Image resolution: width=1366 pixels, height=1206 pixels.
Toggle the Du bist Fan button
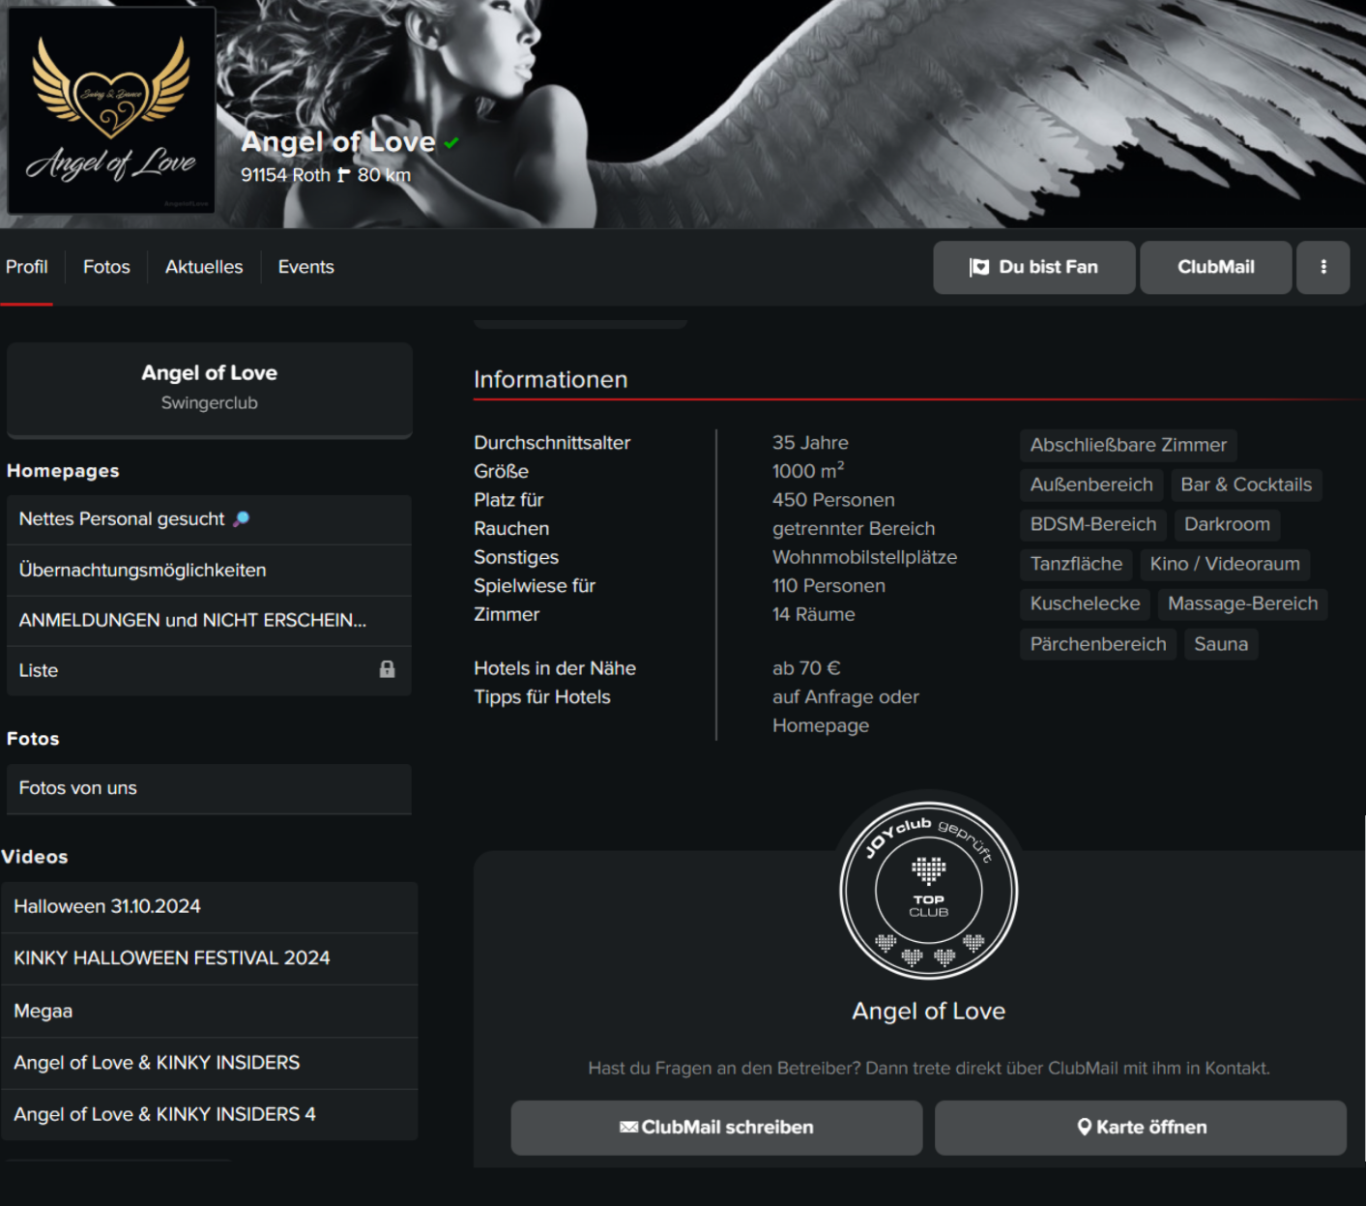(x=1033, y=267)
